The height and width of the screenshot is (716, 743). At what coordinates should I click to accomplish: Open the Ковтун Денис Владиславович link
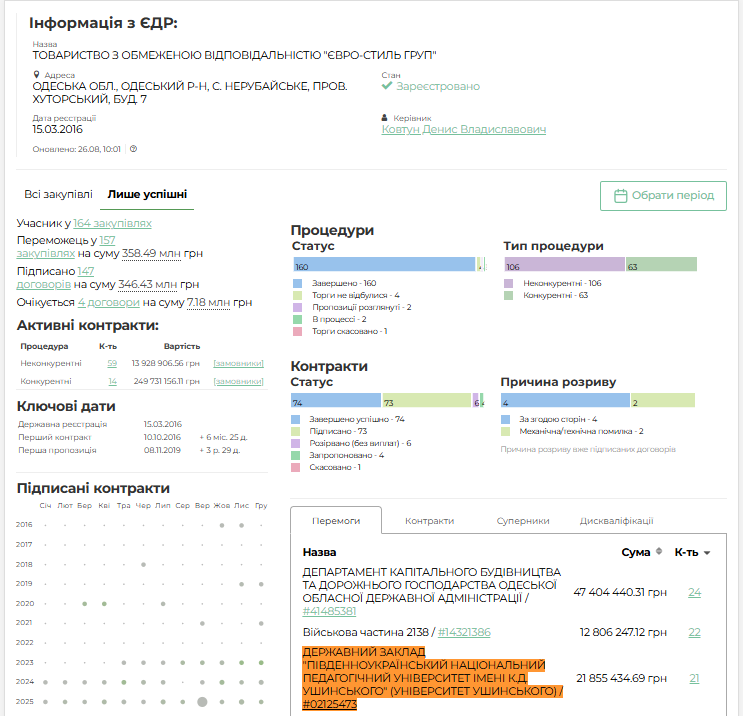[463, 129]
